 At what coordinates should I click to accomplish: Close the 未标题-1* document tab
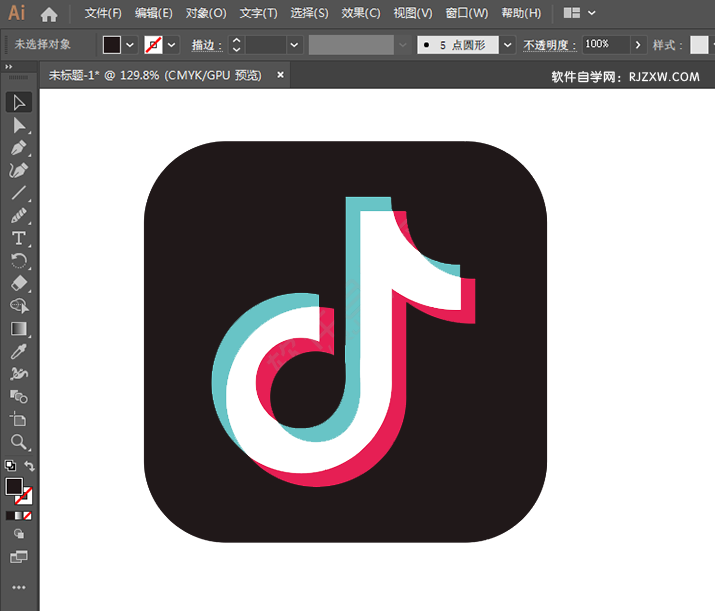(x=280, y=74)
